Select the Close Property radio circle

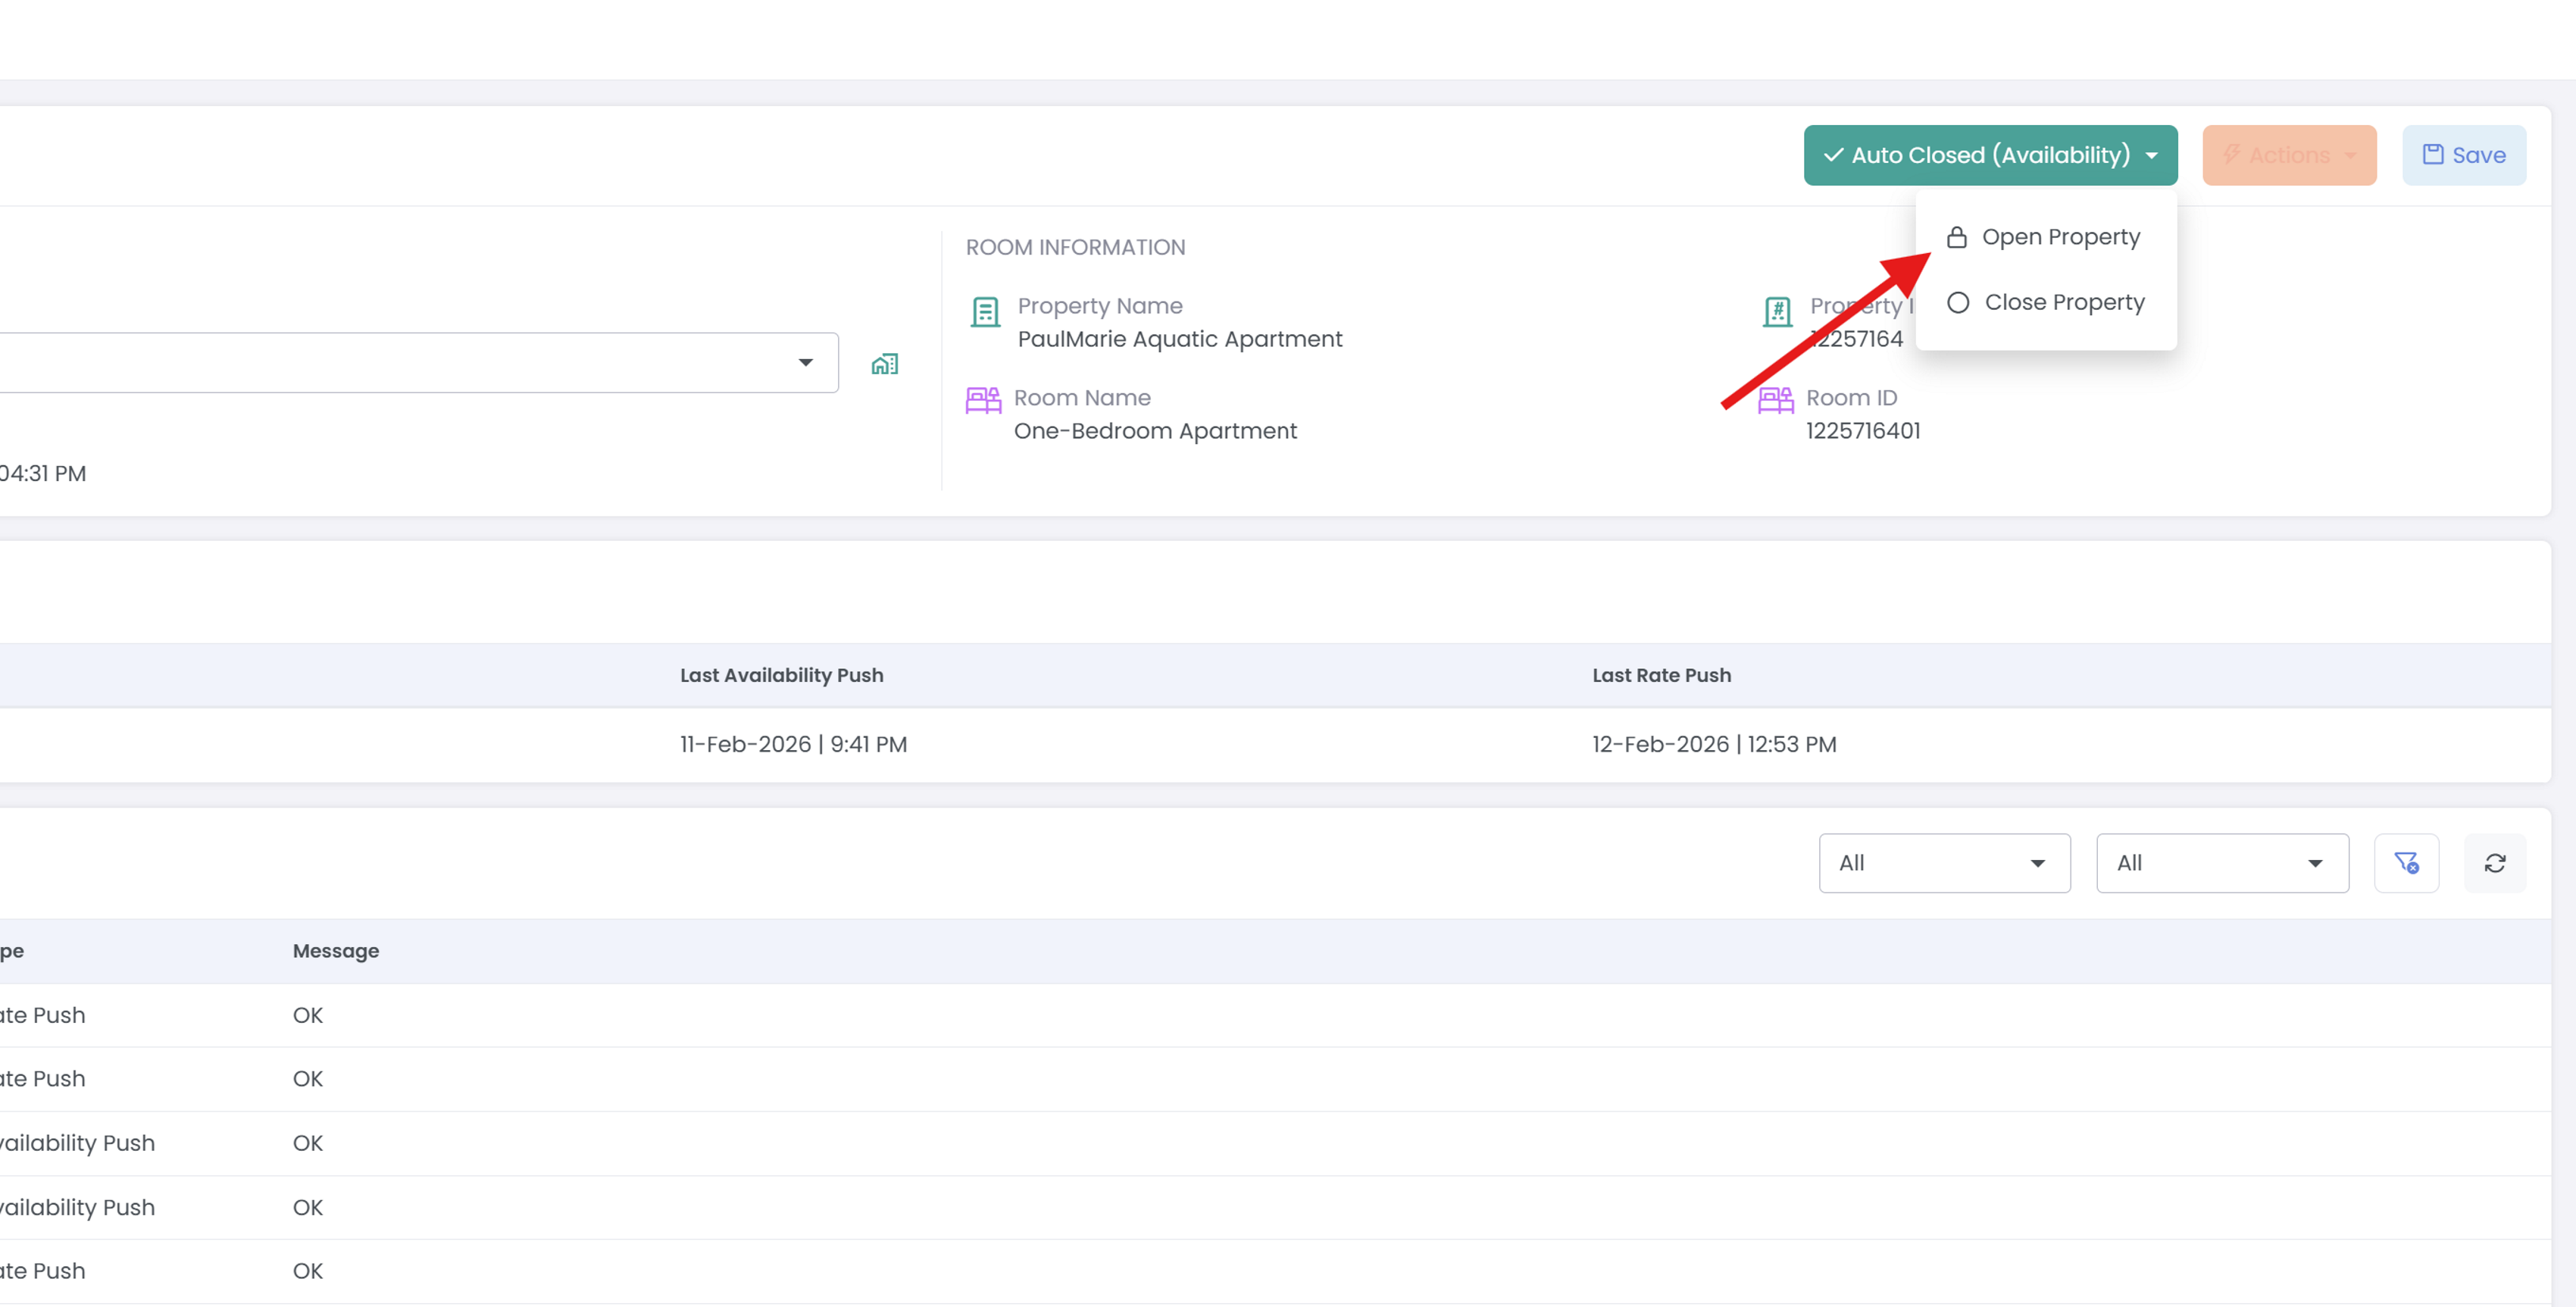click(1958, 302)
